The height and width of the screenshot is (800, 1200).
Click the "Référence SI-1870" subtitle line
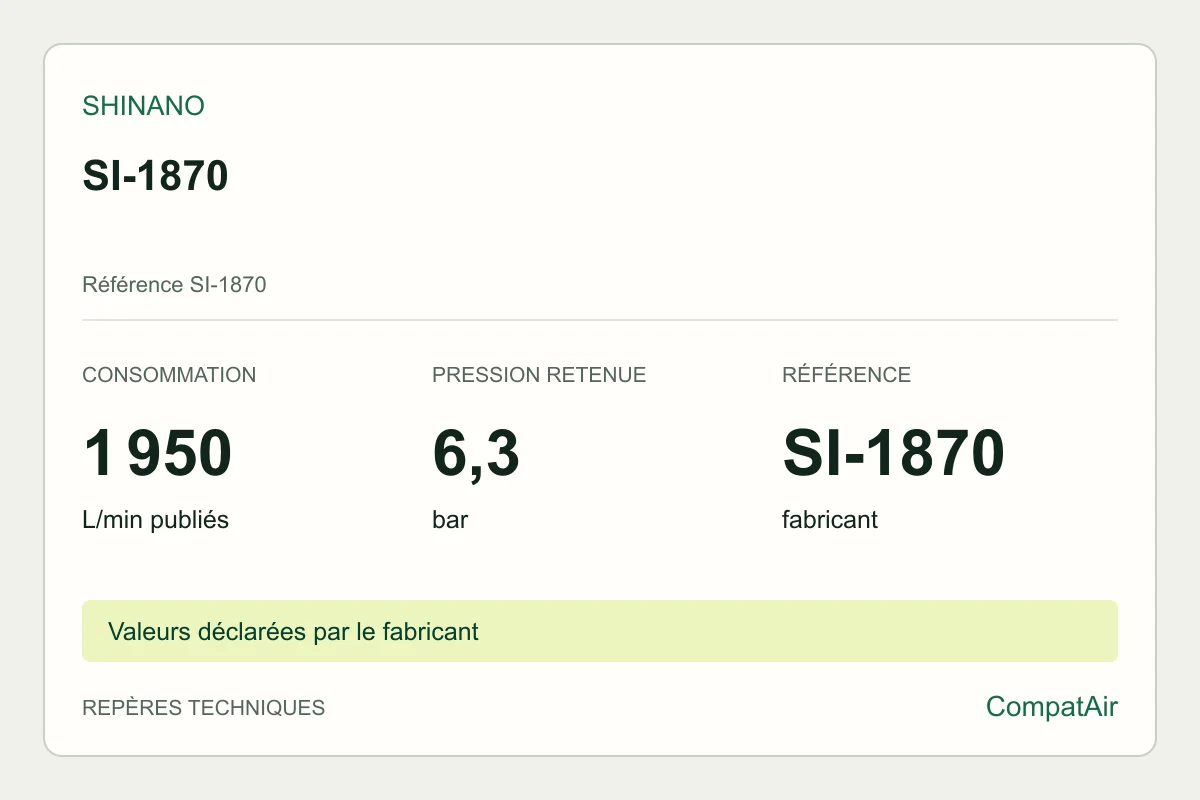point(174,285)
